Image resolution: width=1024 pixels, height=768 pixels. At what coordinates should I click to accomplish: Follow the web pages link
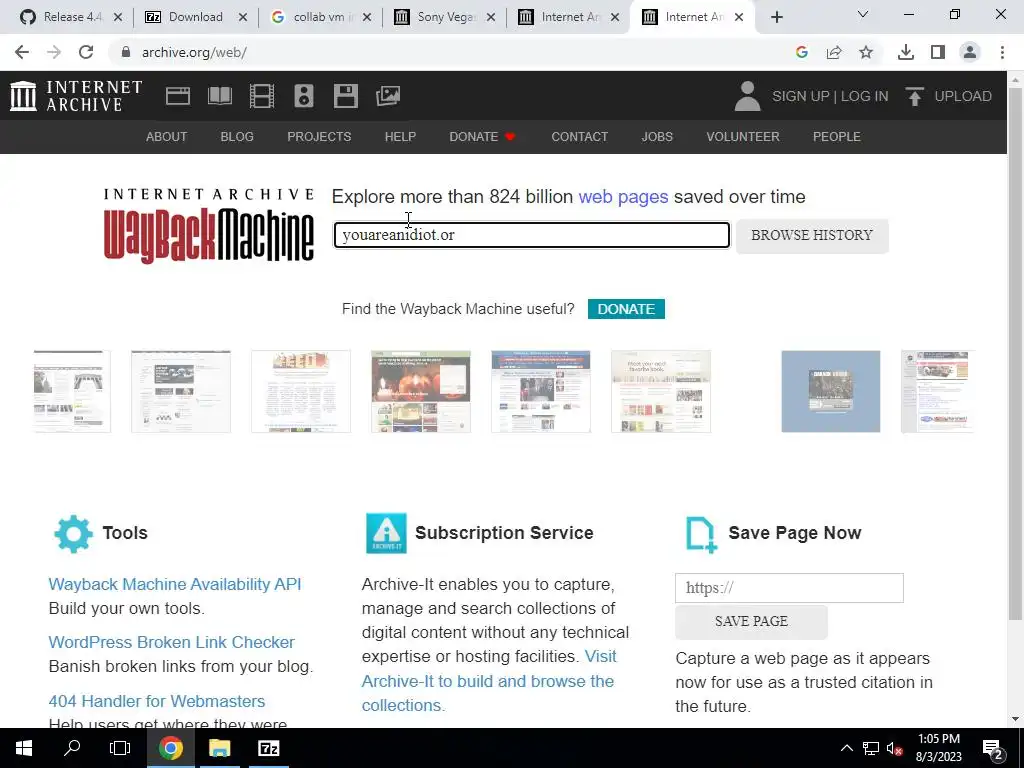point(623,197)
